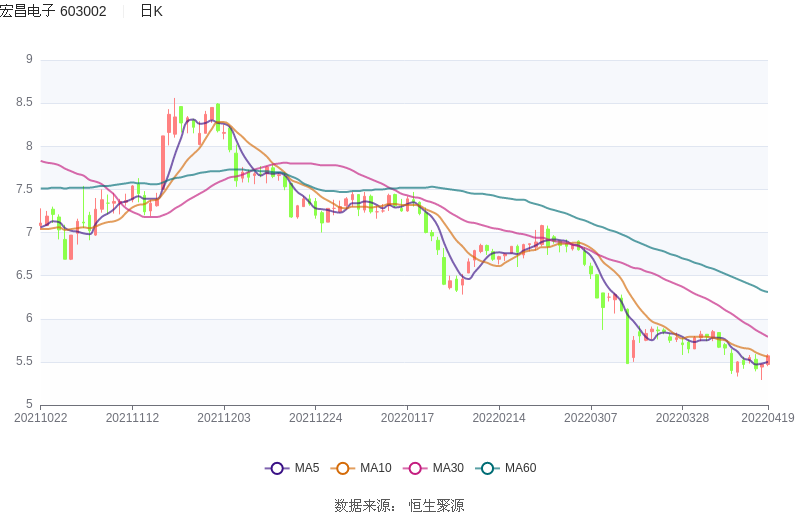Click the 9 value on the y-axis
Viewport: 800px width, 517px height.
pyautogui.click(x=29, y=59)
